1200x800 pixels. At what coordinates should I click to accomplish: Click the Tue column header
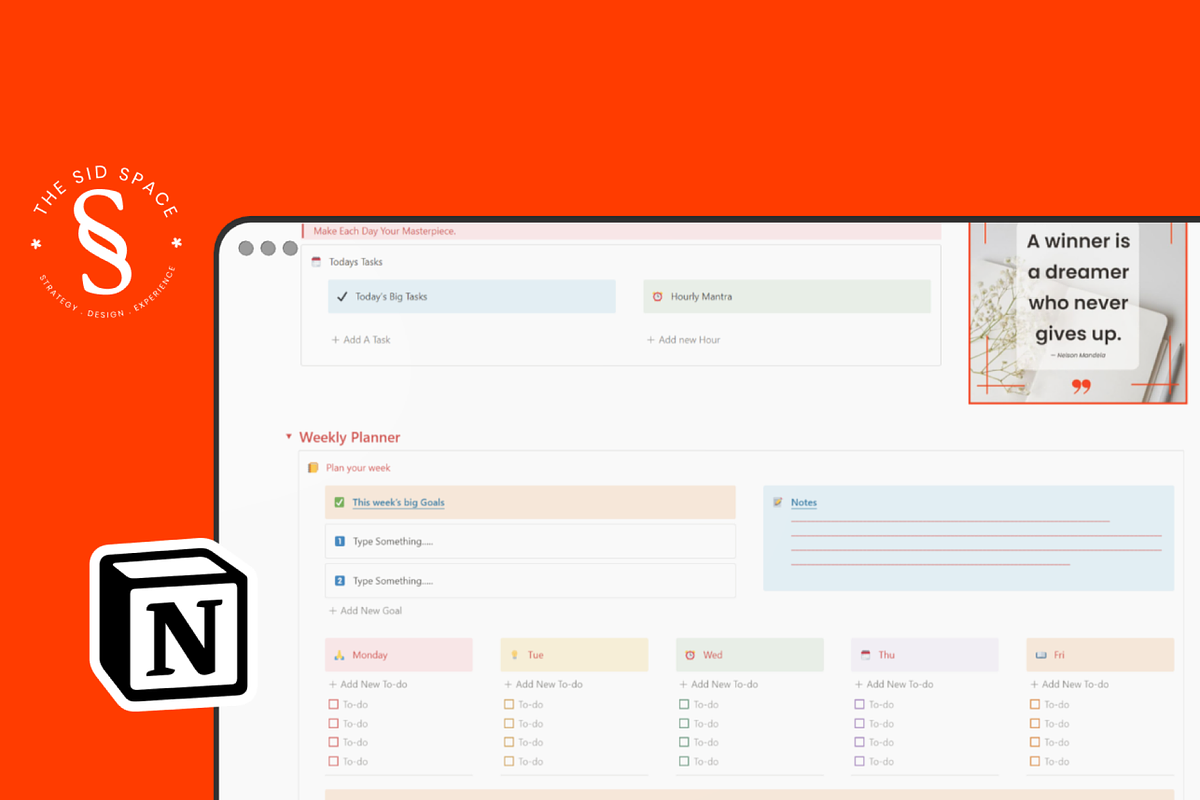click(x=574, y=655)
